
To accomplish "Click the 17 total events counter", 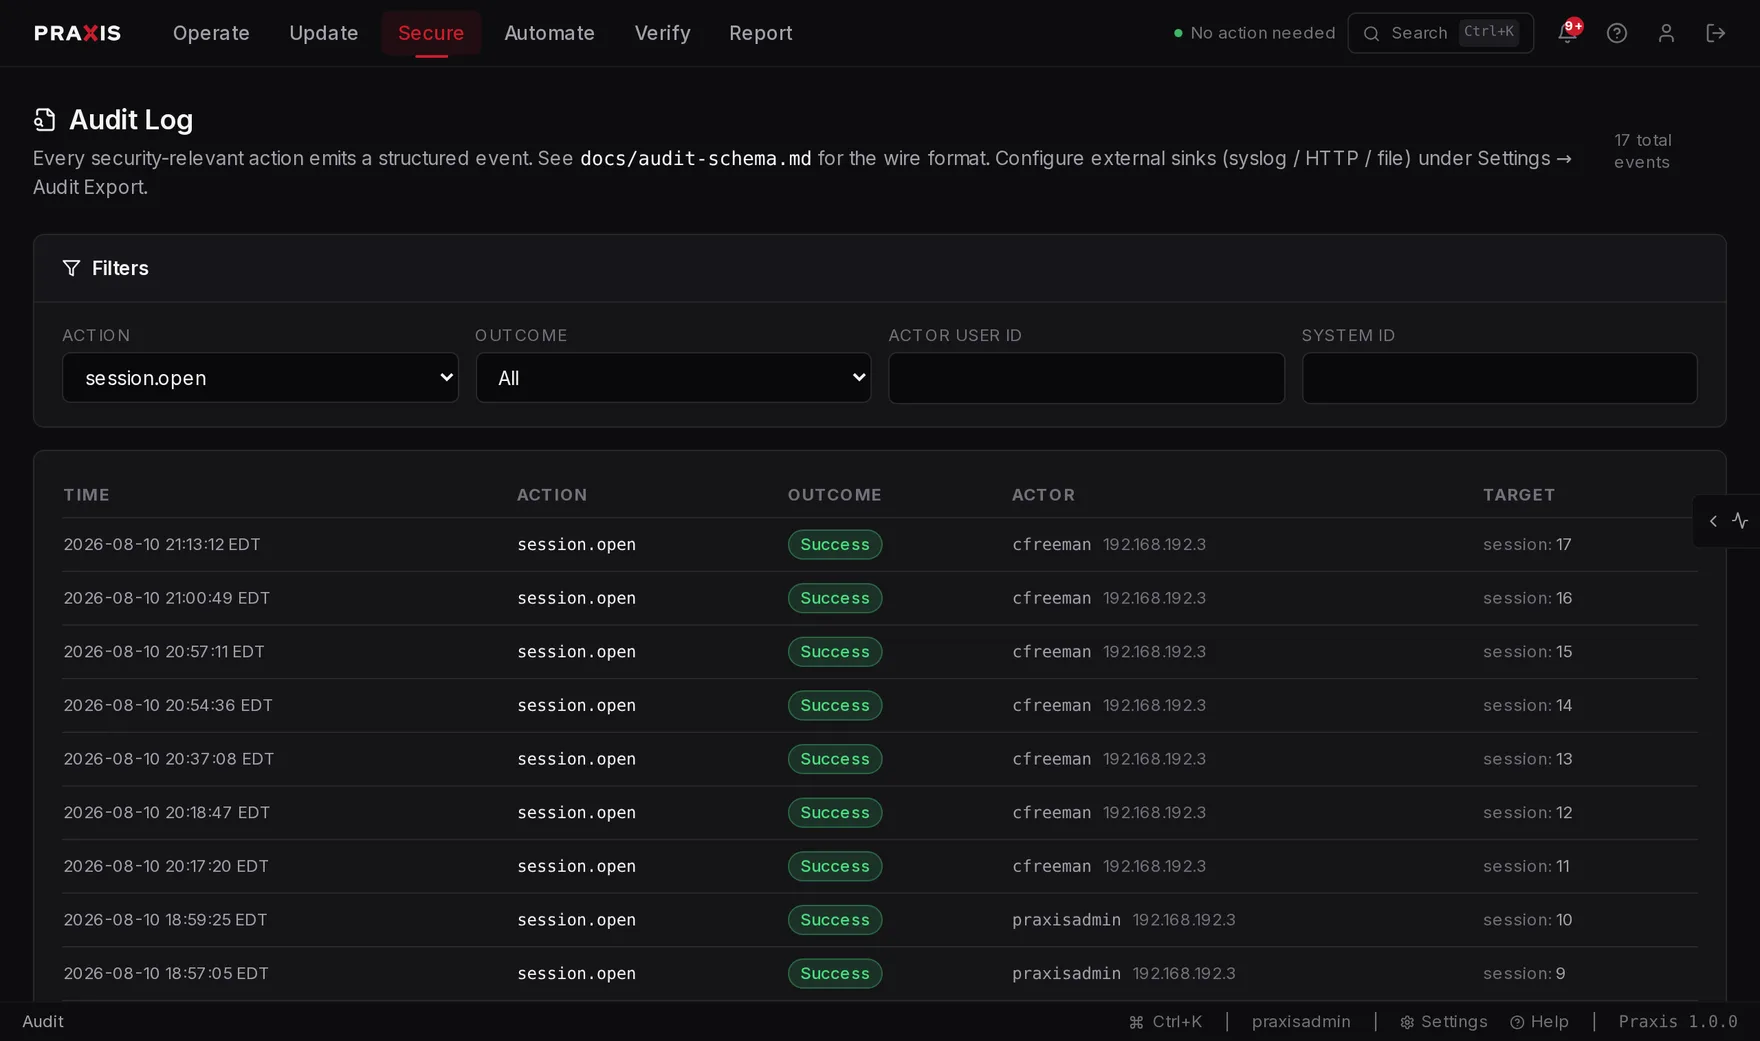I will [x=1642, y=151].
